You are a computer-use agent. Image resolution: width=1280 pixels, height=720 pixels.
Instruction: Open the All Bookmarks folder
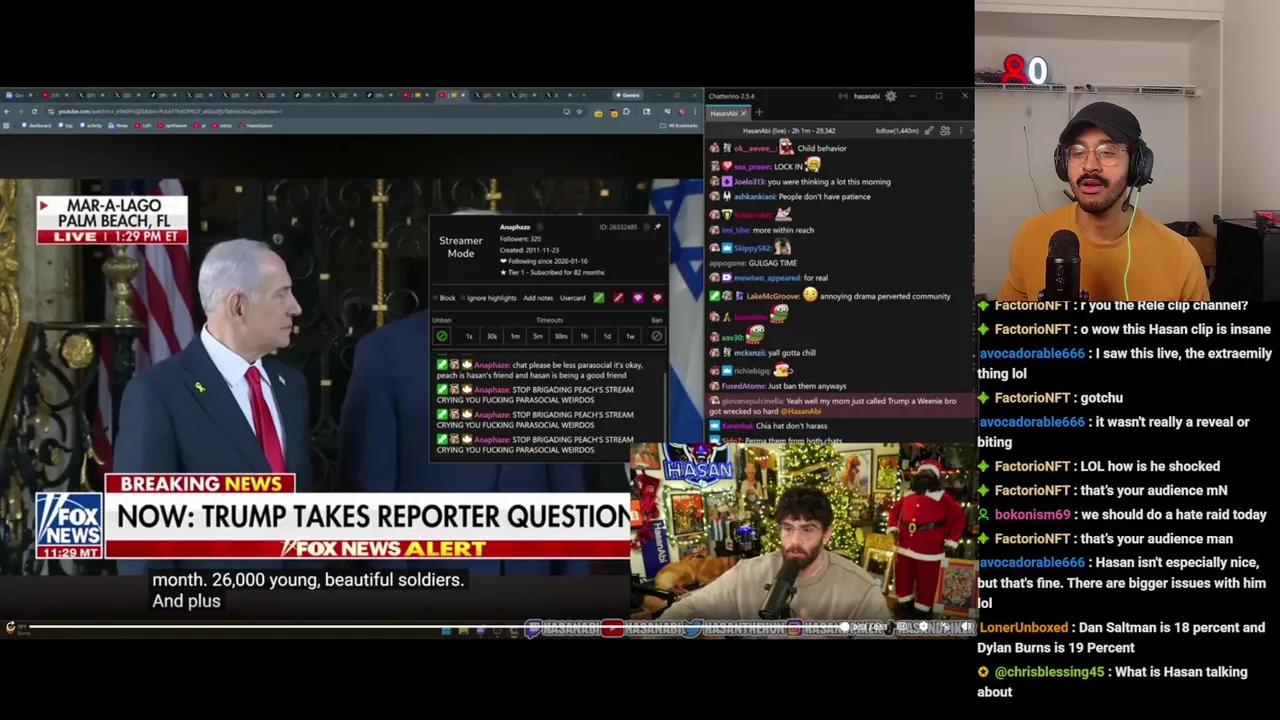tap(680, 125)
